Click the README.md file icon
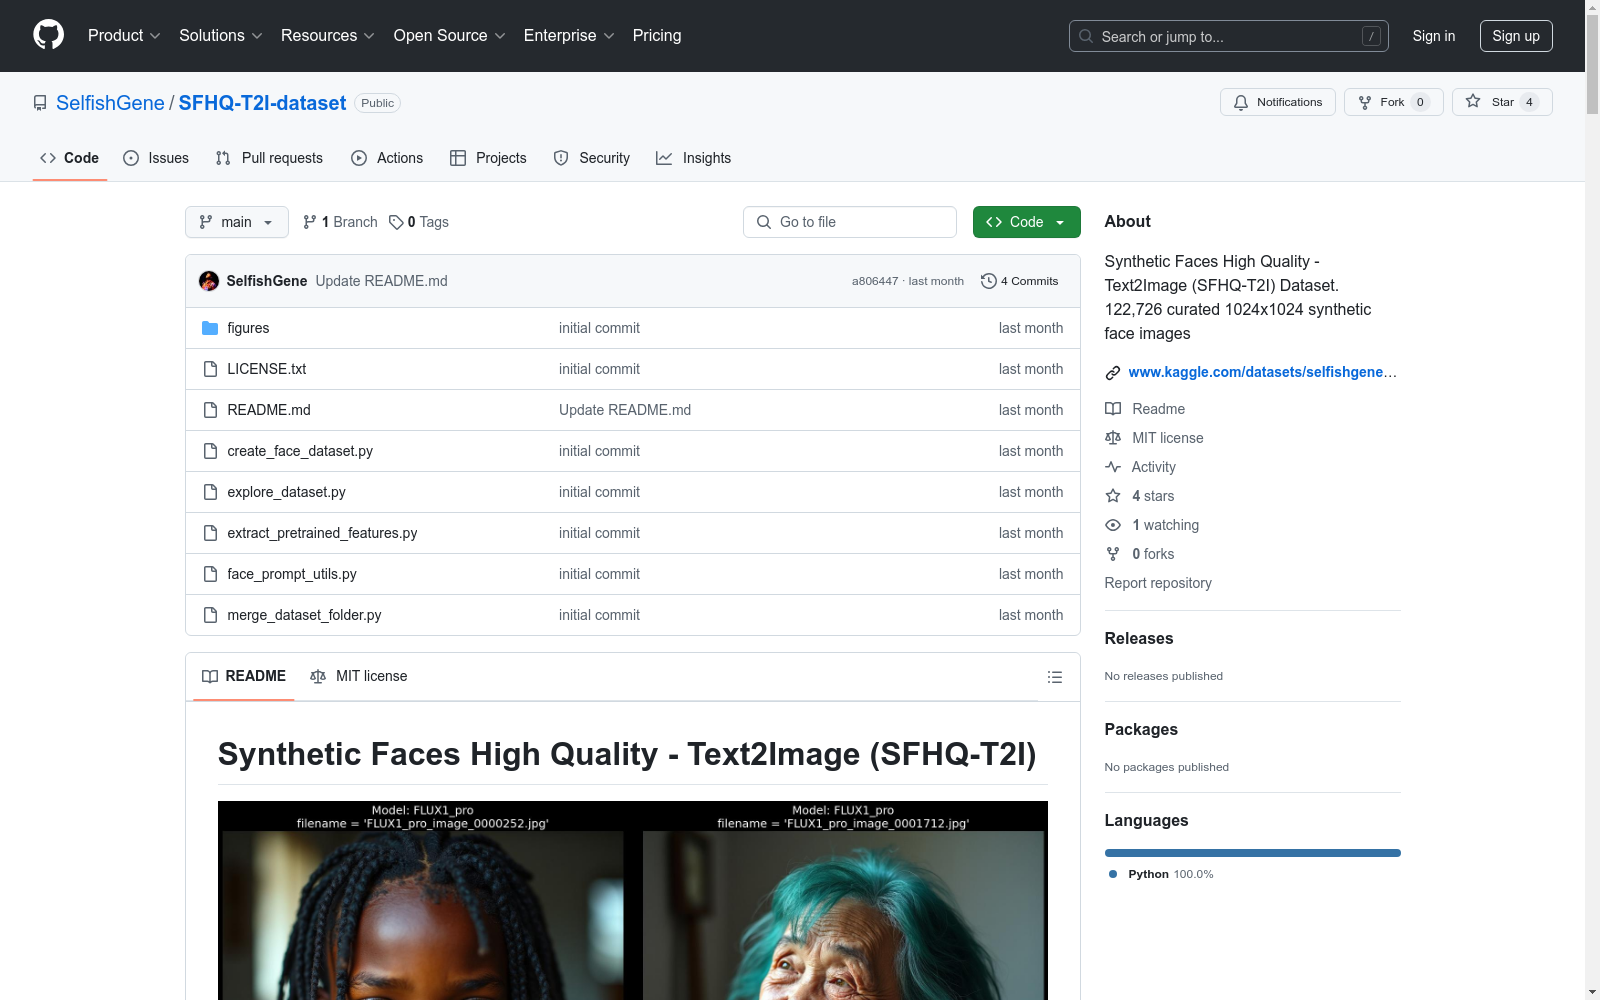This screenshot has height=1000, width=1600. tap(210, 410)
